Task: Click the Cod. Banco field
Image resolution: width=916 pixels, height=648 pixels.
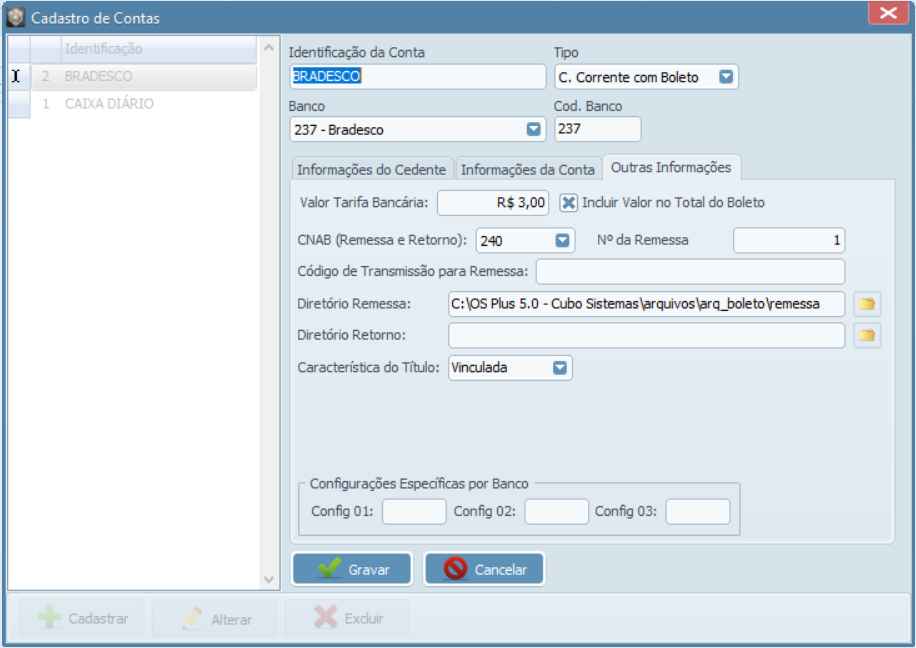Action: click(x=598, y=129)
